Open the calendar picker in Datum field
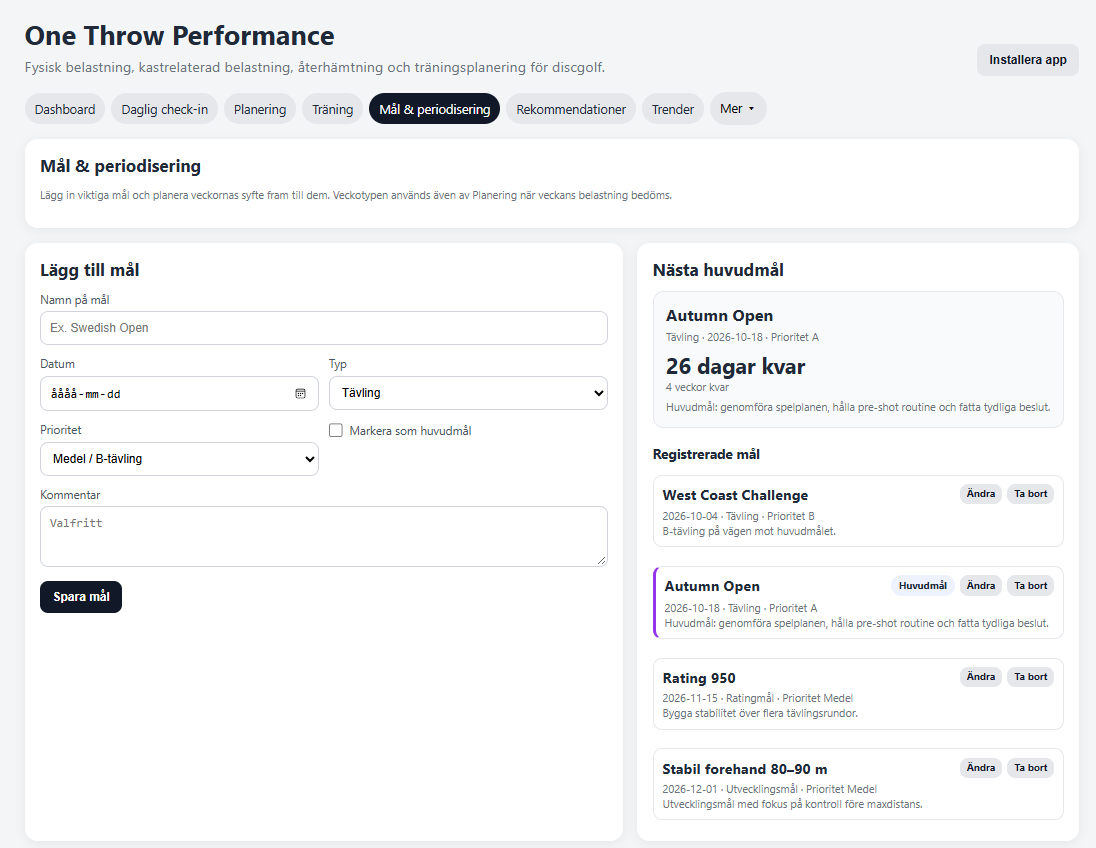This screenshot has width=1096, height=848. (x=301, y=394)
